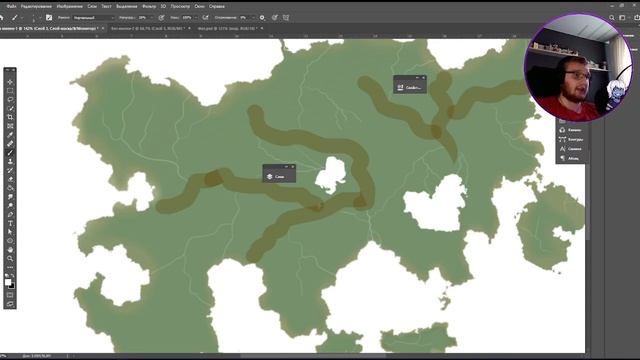Toggle the Brush Settings panel button

tap(49, 18)
